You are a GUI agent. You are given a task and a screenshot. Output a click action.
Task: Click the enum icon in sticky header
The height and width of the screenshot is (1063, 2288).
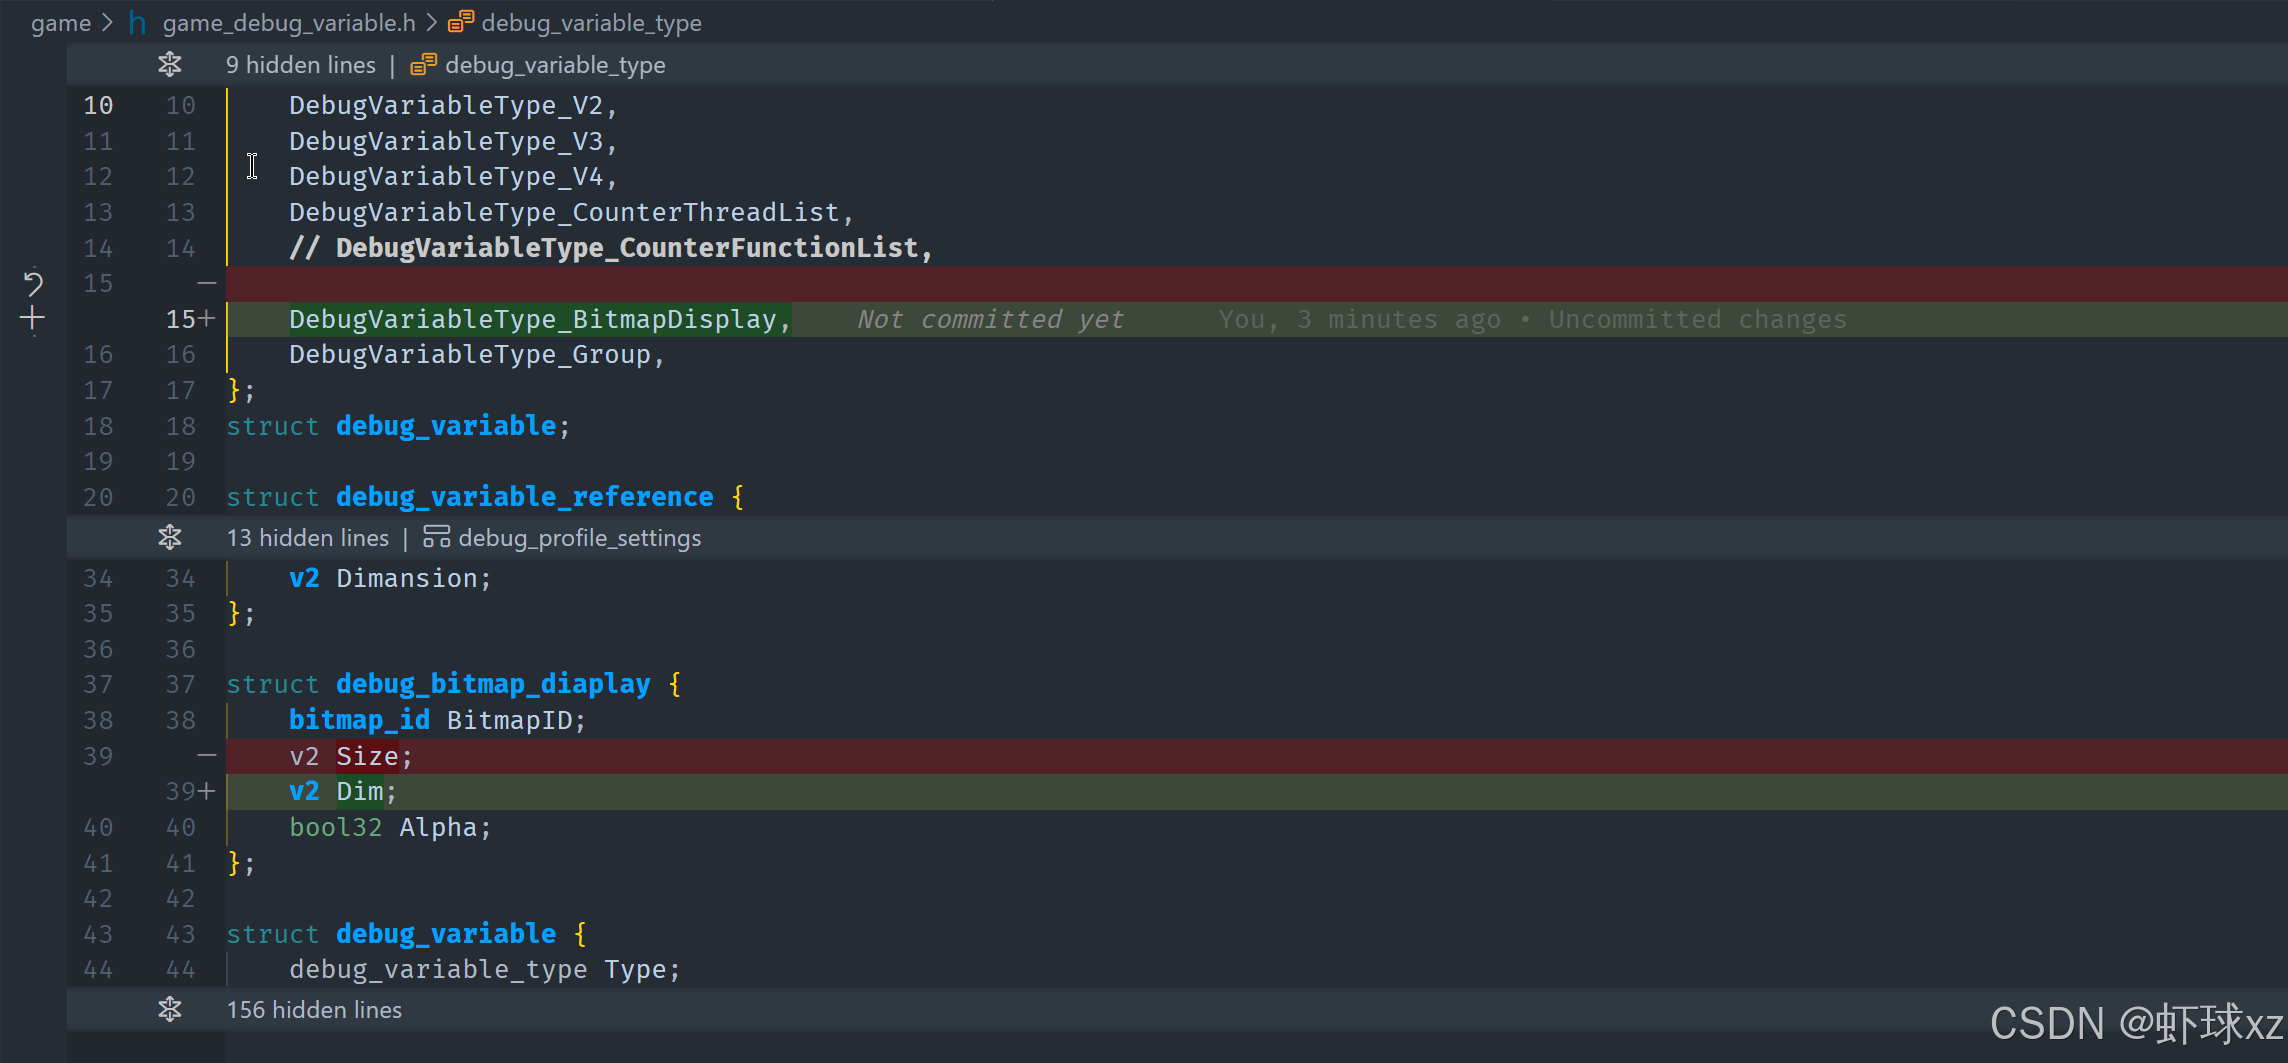[x=424, y=65]
